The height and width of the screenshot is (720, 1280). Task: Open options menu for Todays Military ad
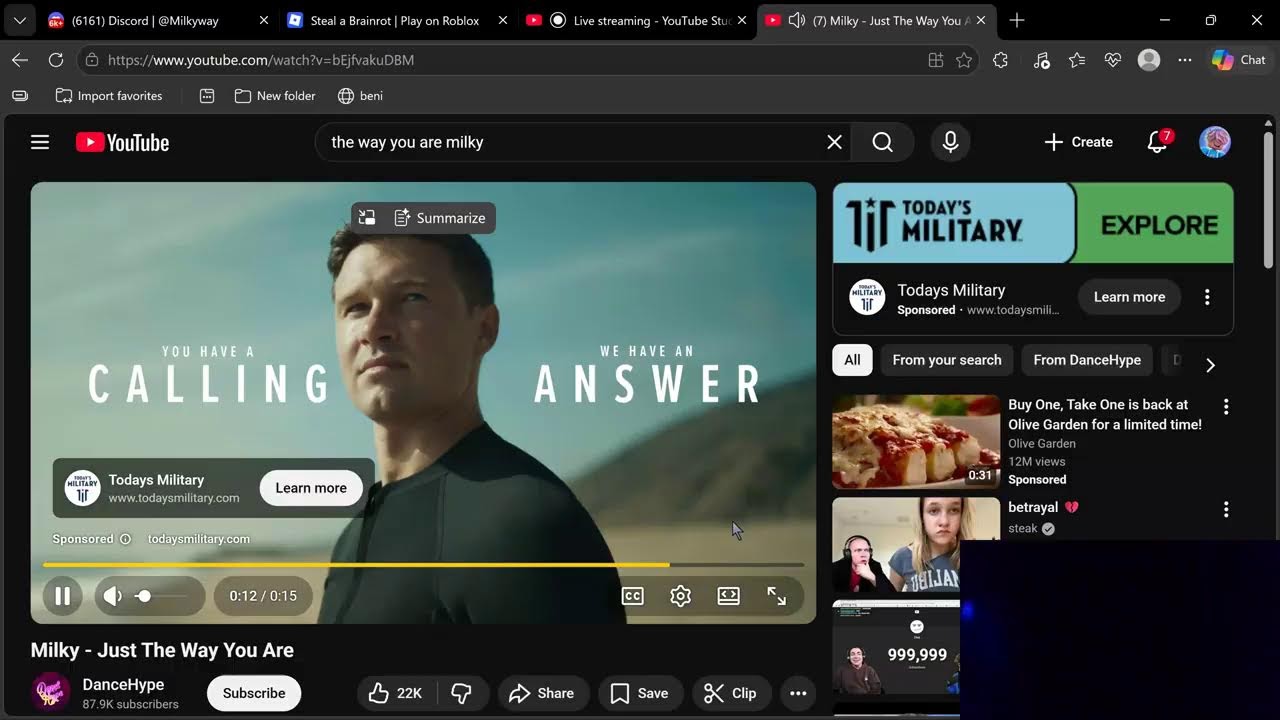(1207, 297)
